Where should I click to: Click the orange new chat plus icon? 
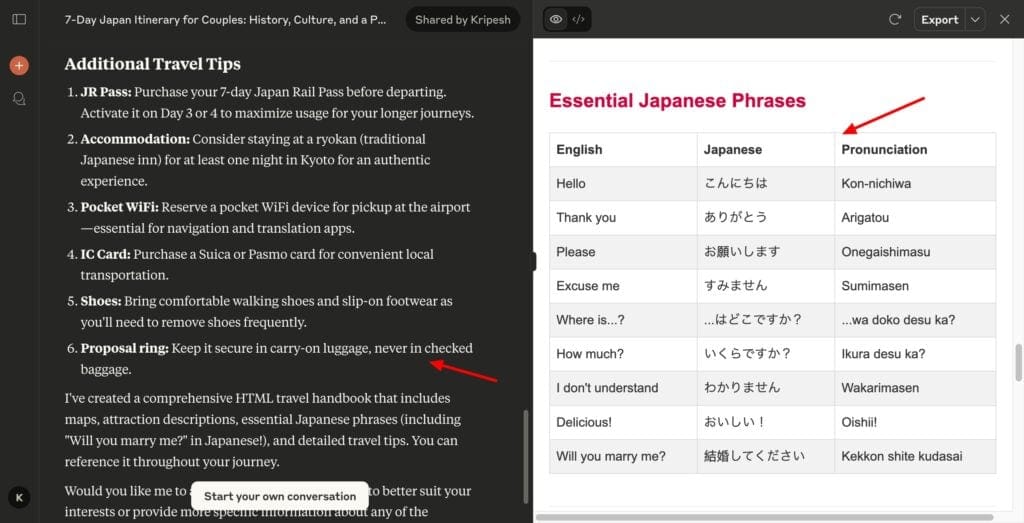coord(19,66)
